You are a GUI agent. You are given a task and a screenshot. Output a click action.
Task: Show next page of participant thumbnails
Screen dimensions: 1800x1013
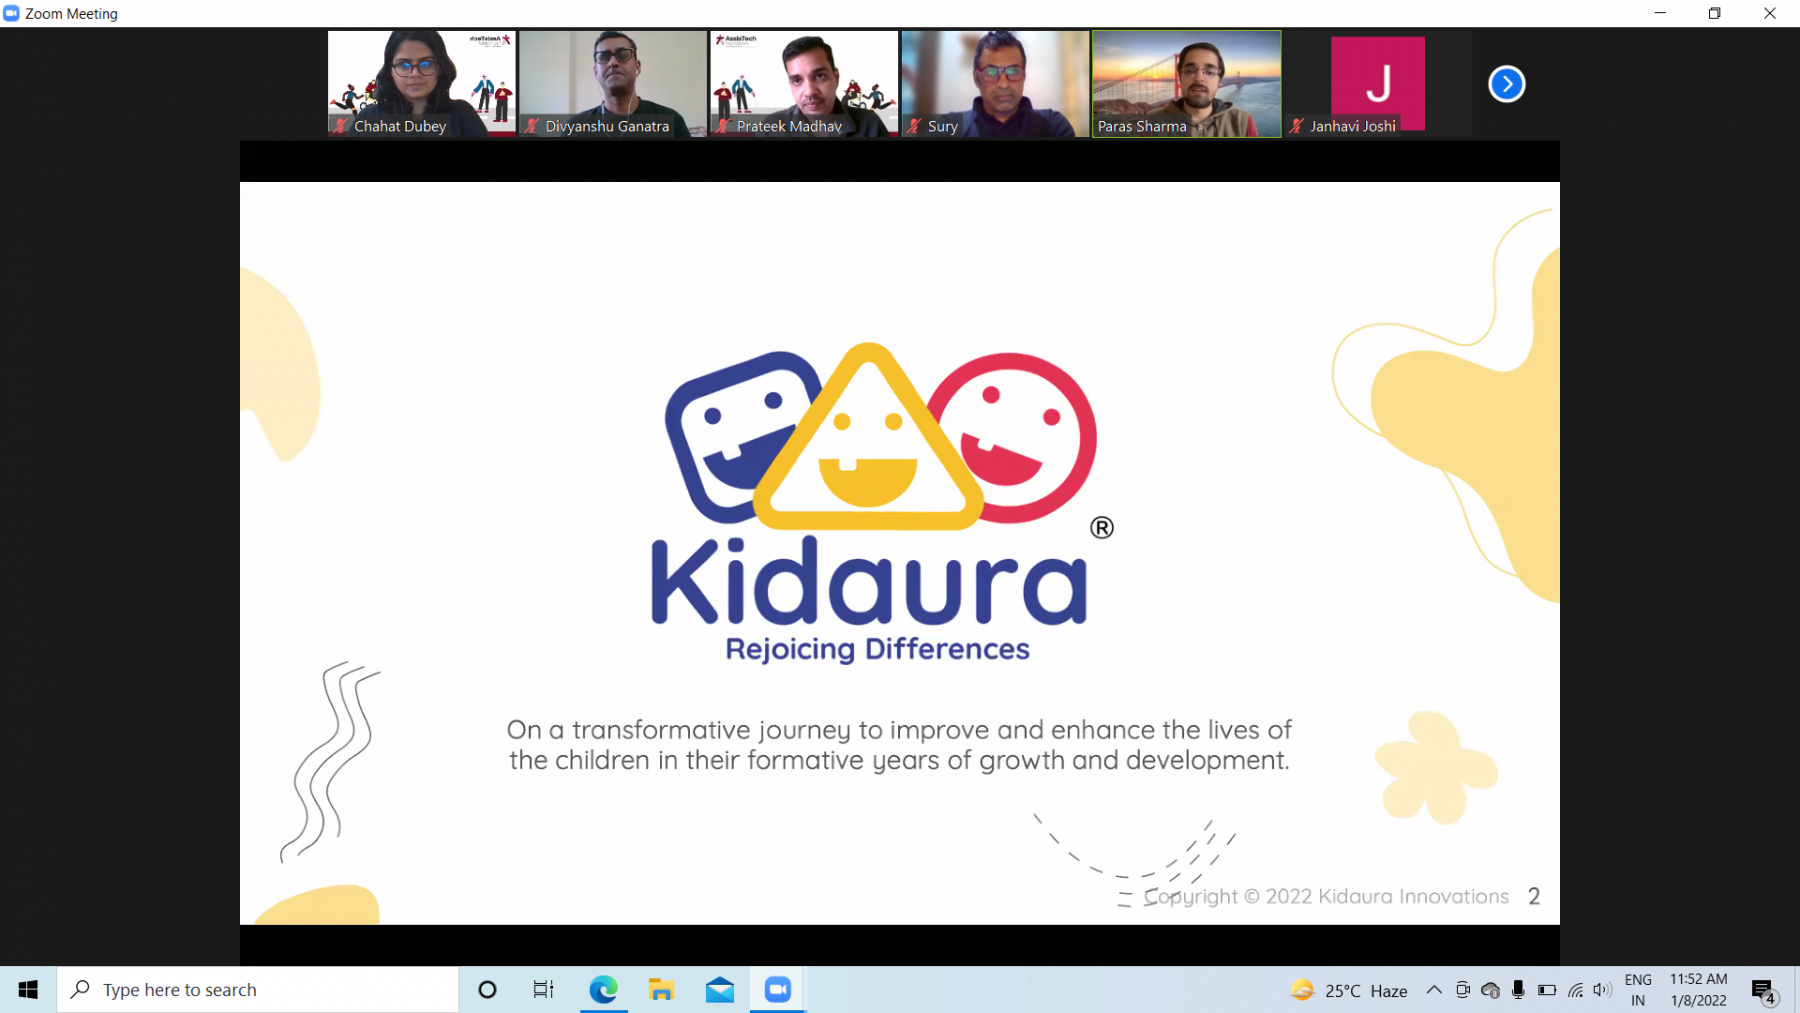point(1506,84)
